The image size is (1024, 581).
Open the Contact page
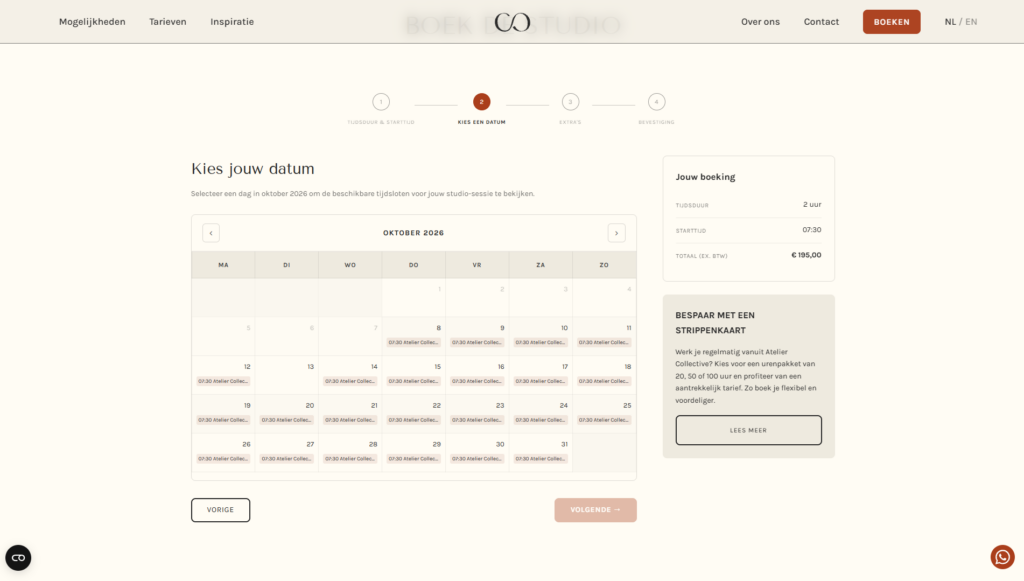pos(821,22)
